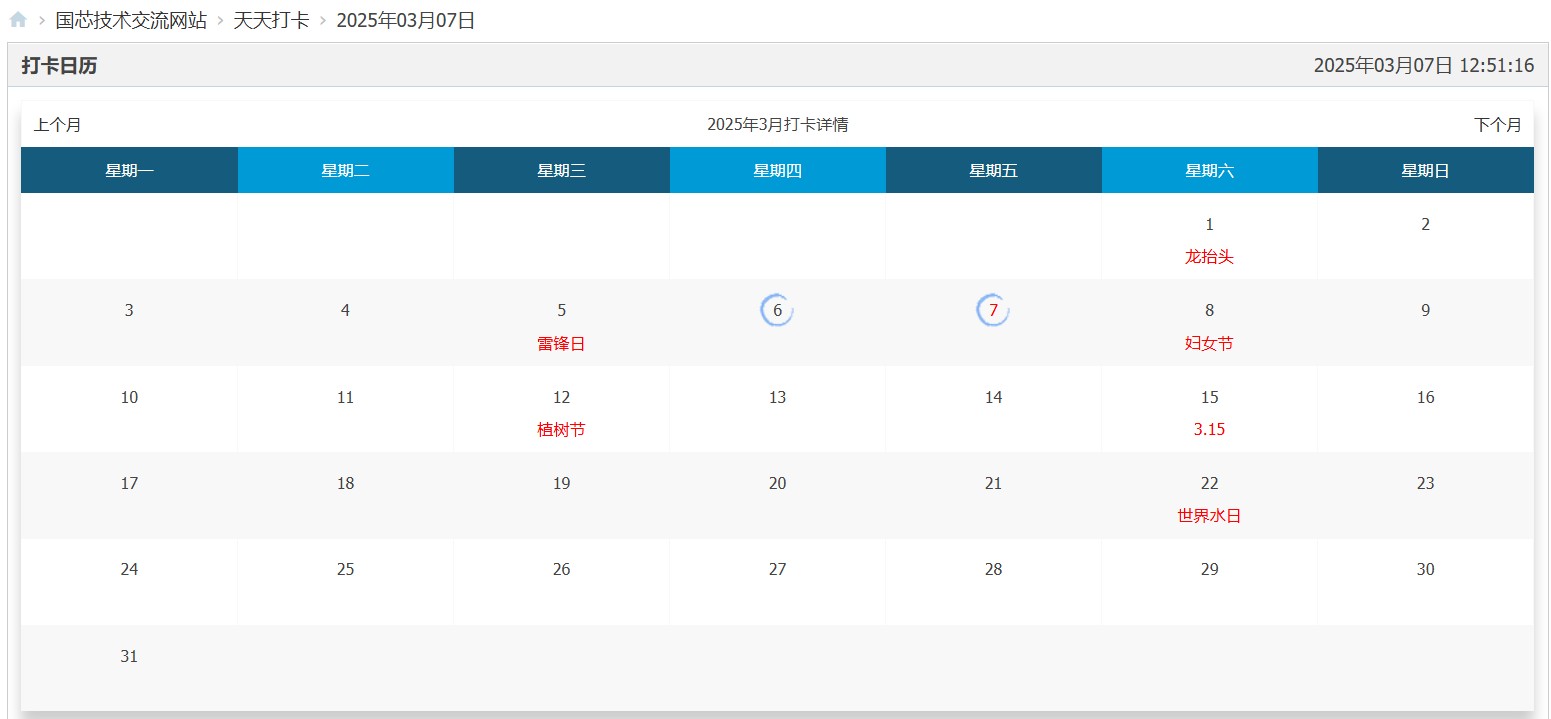Select calendar date 3

tap(129, 310)
